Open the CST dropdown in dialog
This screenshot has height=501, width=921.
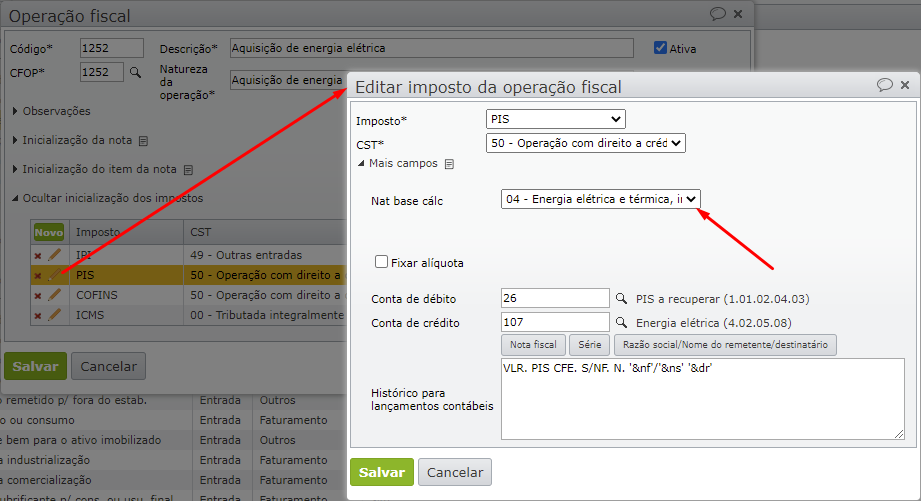pyautogui.click(x=586, y=143)
